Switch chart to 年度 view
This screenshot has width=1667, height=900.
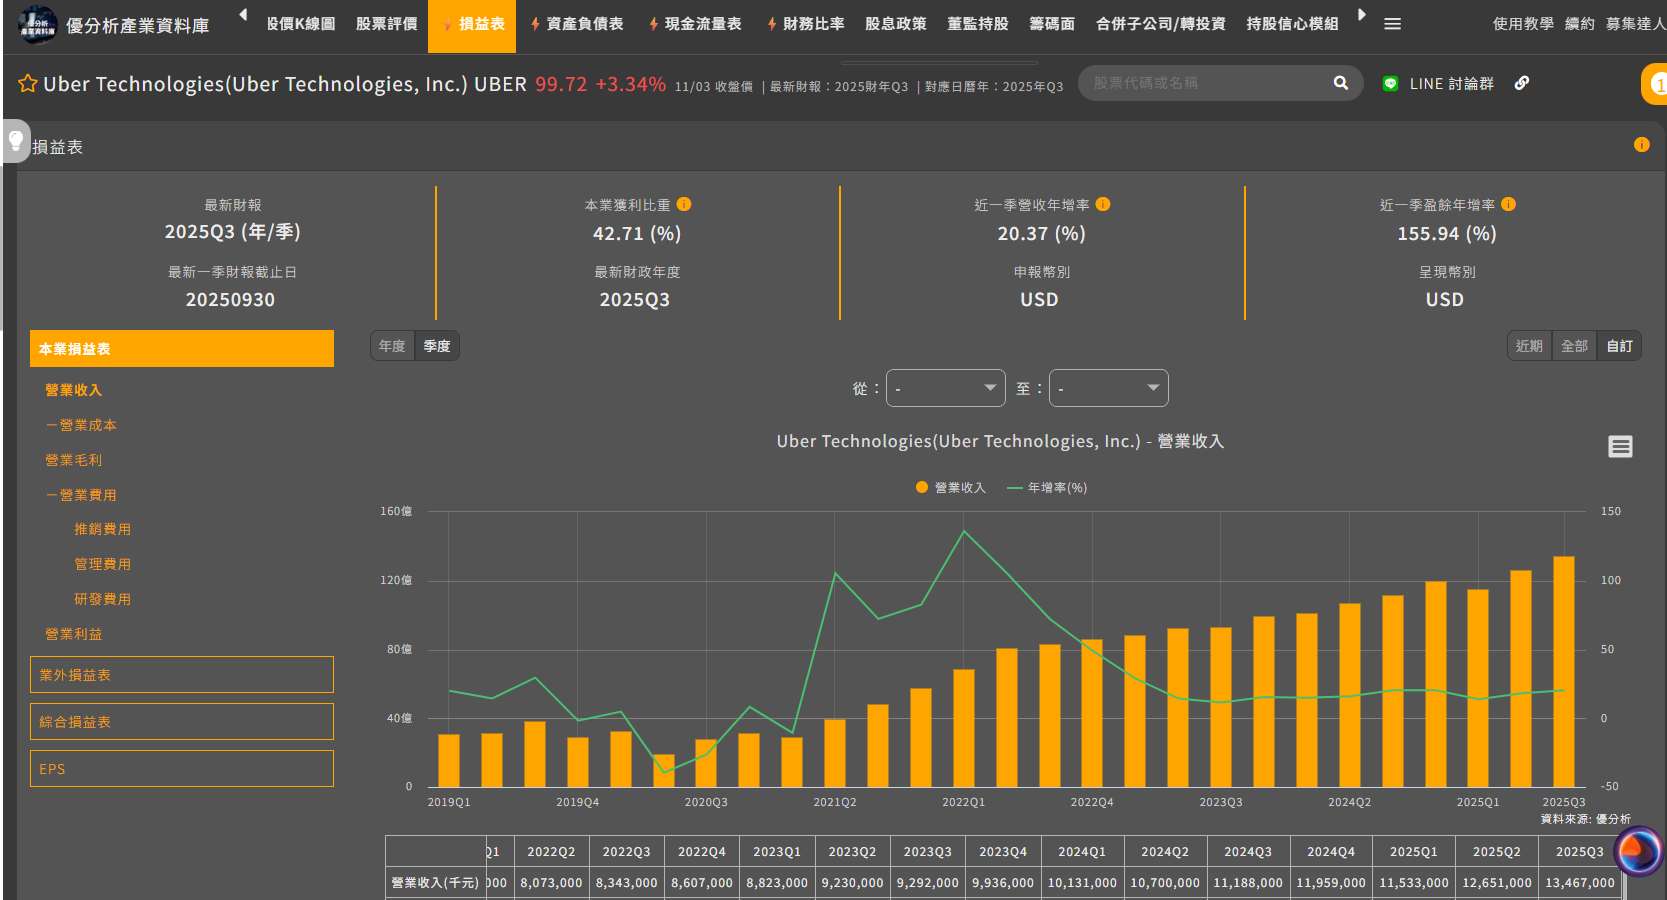pos(392,346)
